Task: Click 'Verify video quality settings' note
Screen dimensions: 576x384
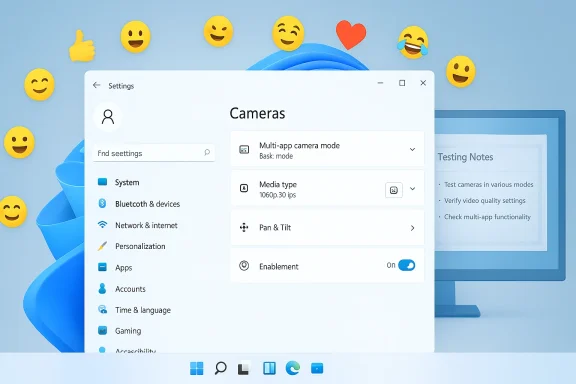Action: (x=485, y=201)
